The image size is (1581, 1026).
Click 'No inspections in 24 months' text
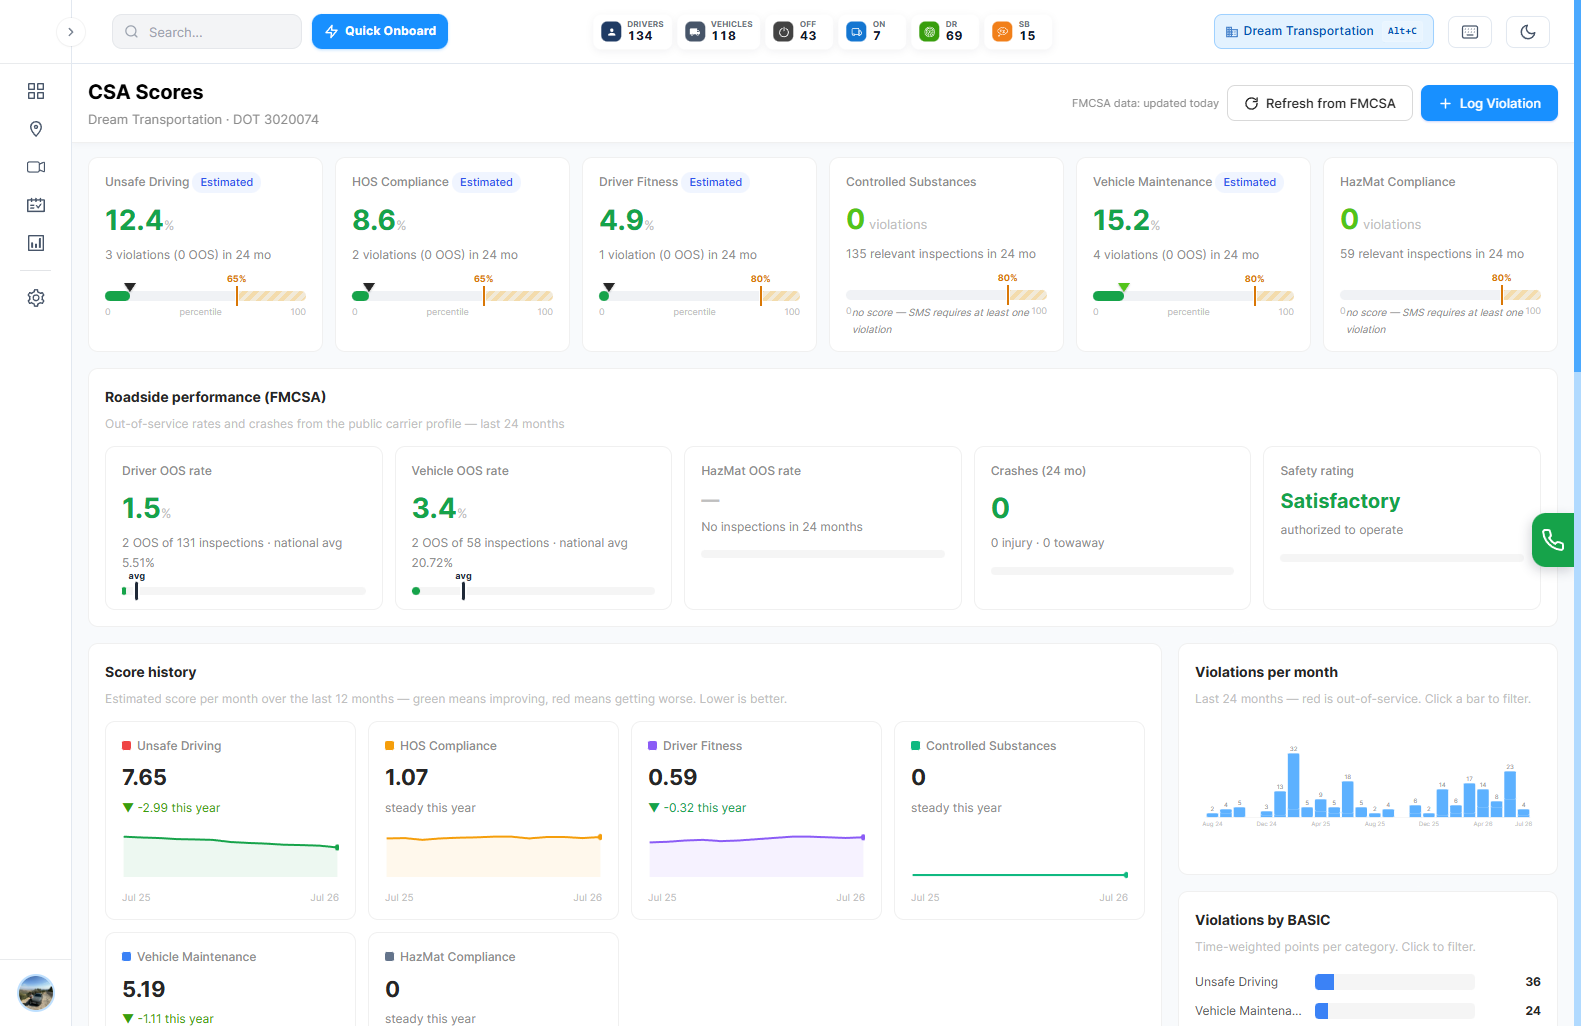782,527
